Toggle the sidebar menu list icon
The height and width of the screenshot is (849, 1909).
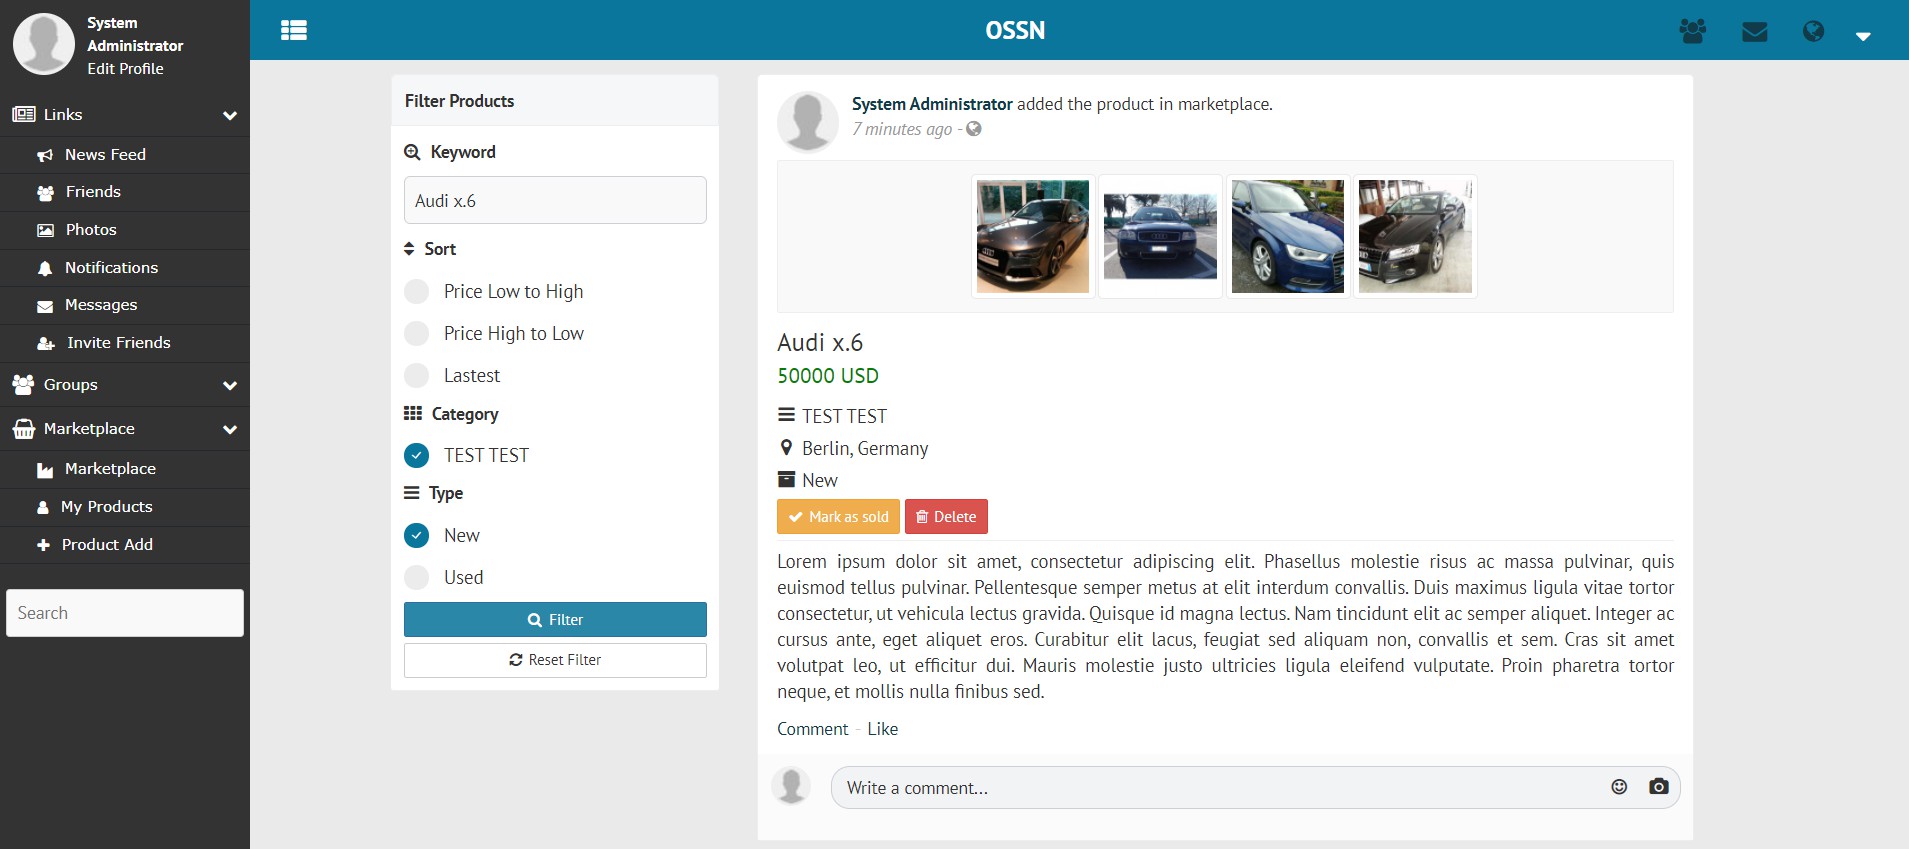pos(294,30)
